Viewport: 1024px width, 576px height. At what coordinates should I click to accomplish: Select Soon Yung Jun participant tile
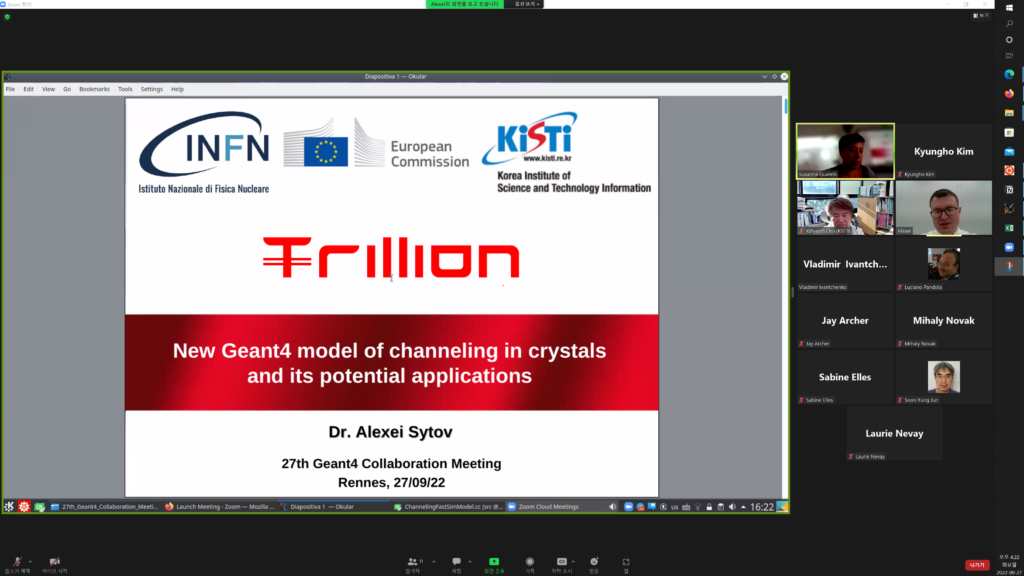[x=944, y=377]
